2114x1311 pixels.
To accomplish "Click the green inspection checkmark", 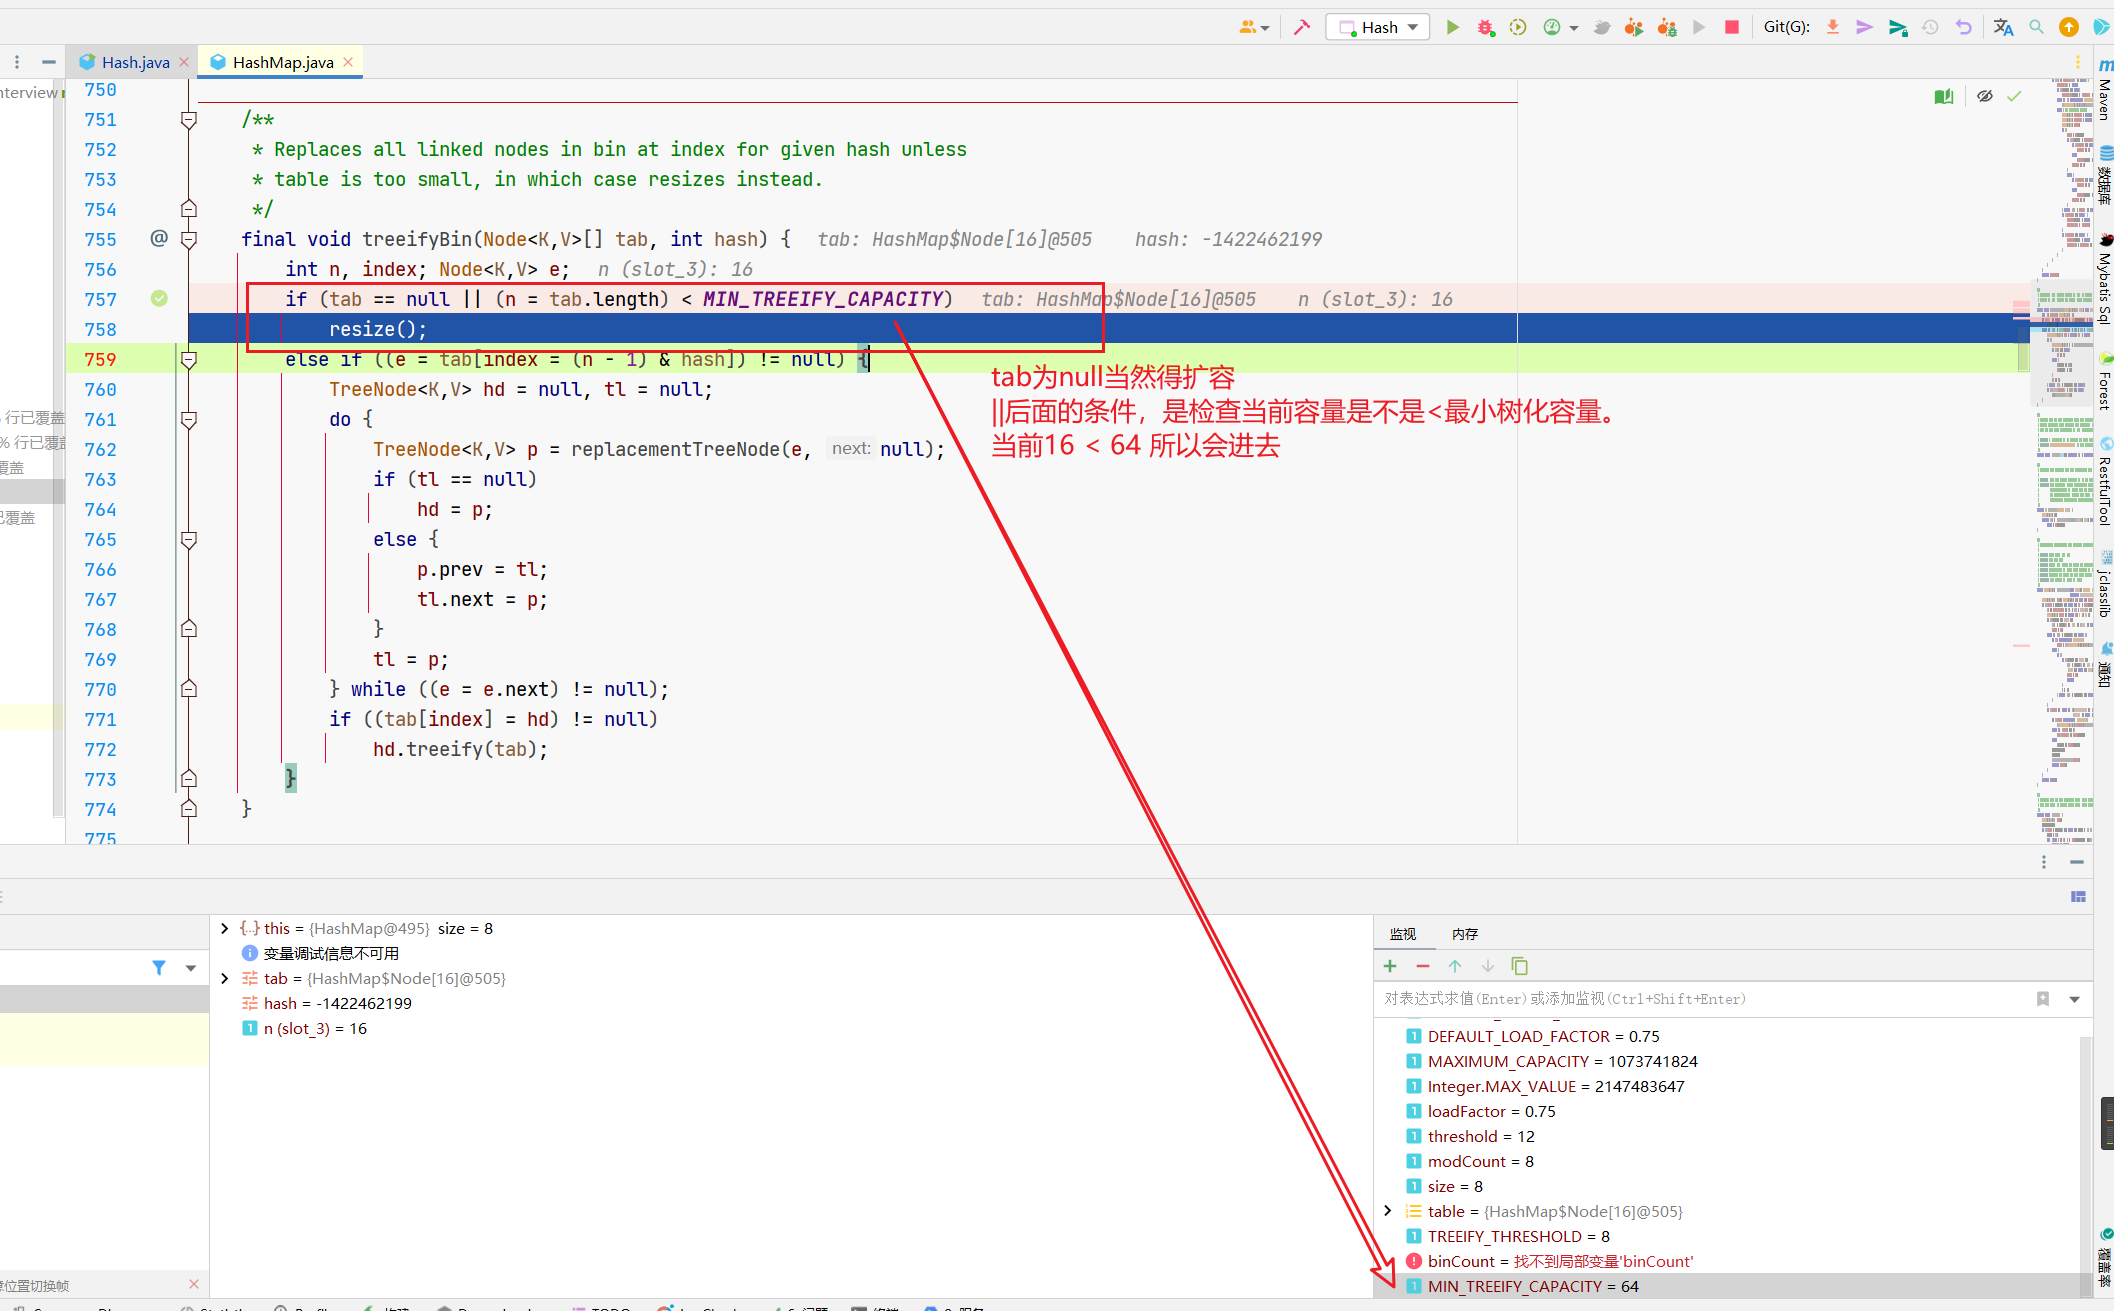I will tap(2014, 96).
